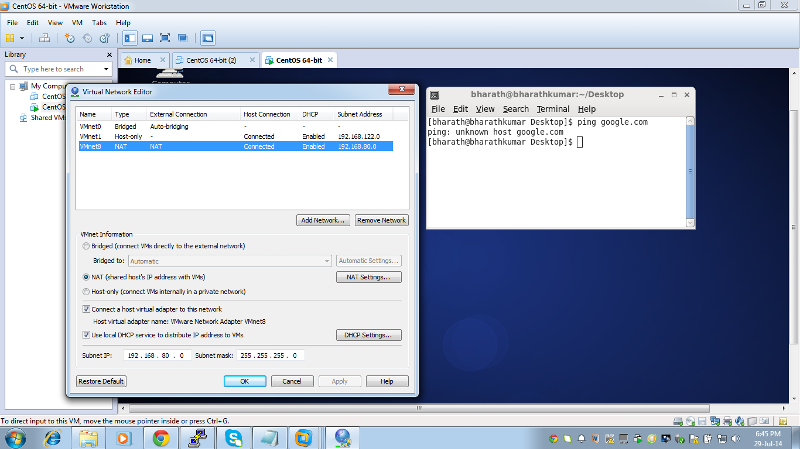
Task: Pause the virtual machine
Action: coord(10,38)
